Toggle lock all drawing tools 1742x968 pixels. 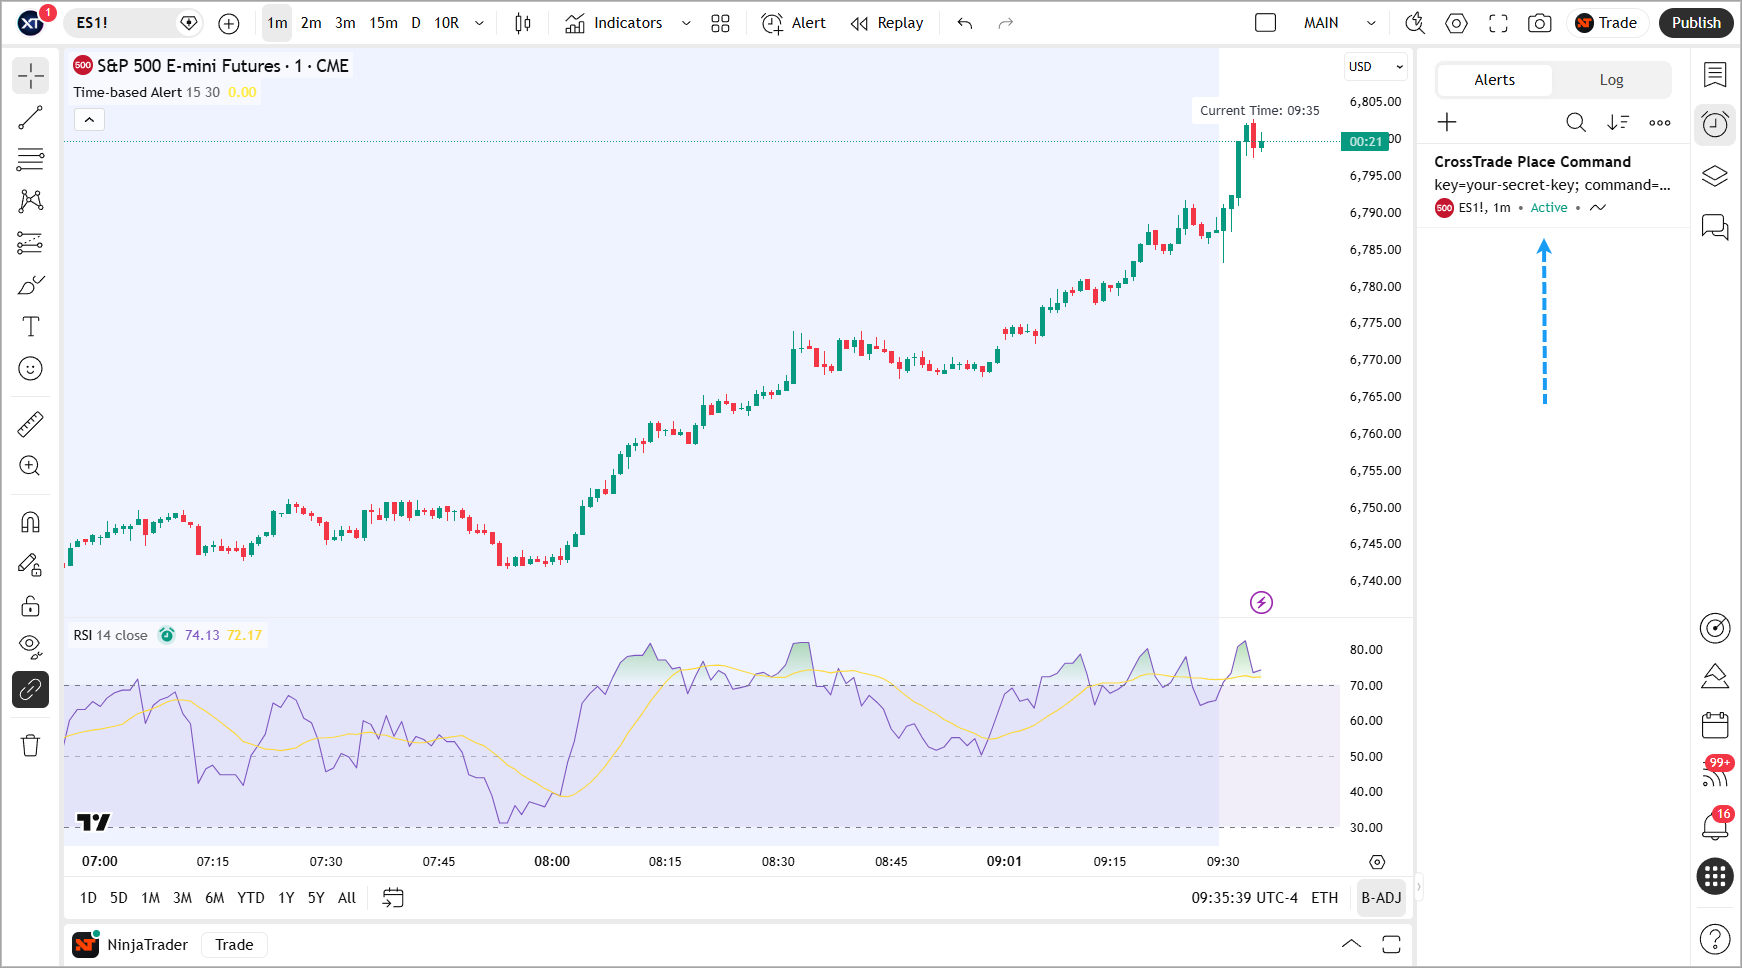click(30, 606)
